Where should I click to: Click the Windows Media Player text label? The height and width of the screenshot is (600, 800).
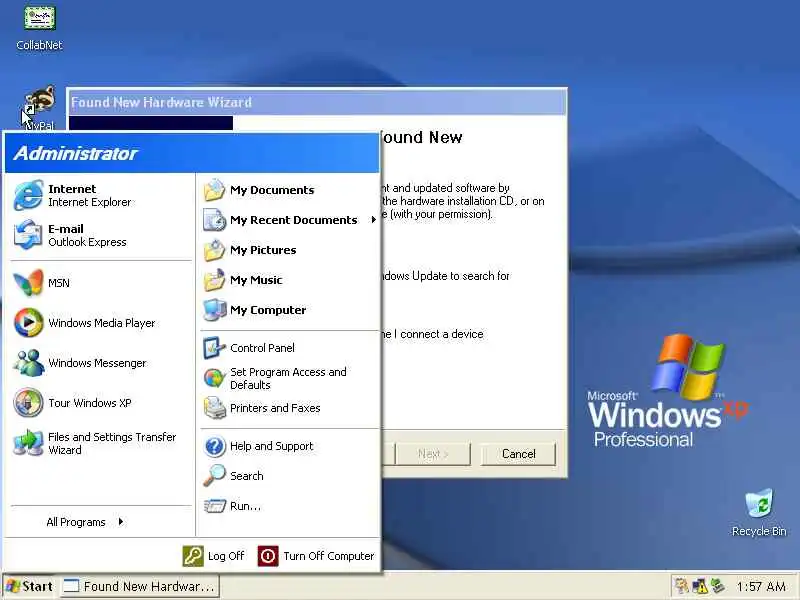click(x=102, y=323)
